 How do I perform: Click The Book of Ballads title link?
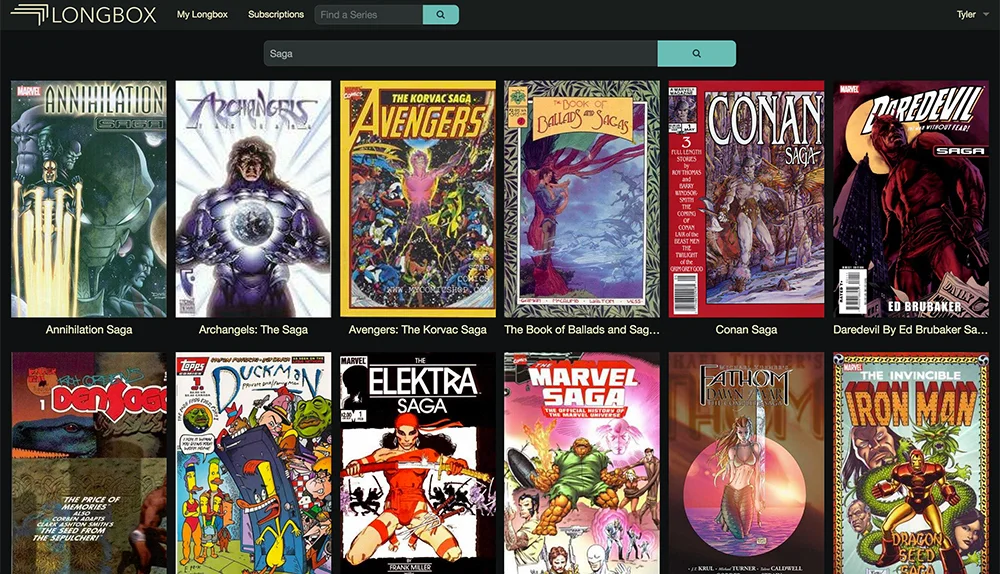pos(582,330)
